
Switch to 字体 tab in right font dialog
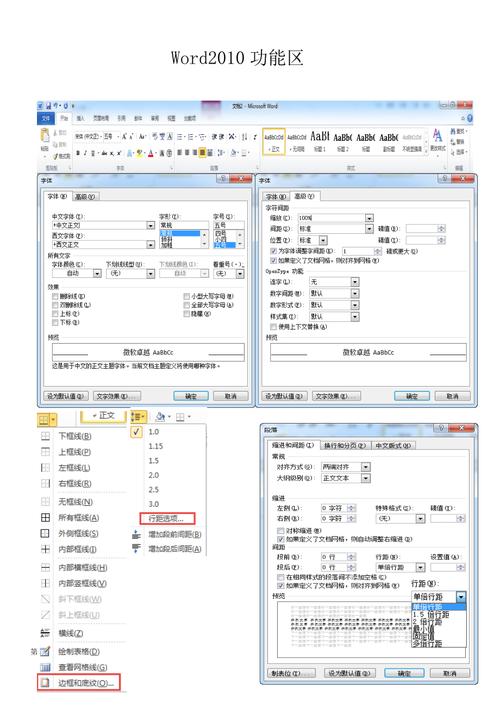tap(276, 197)
